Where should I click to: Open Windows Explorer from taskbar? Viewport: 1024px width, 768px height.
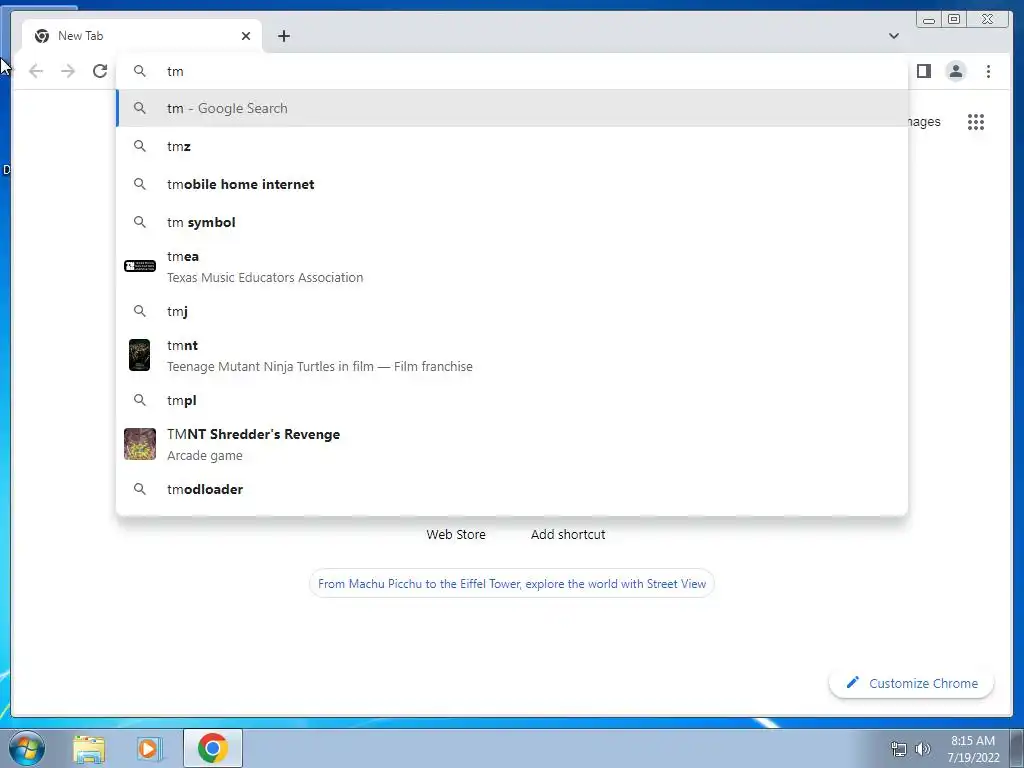pos(89,748)
